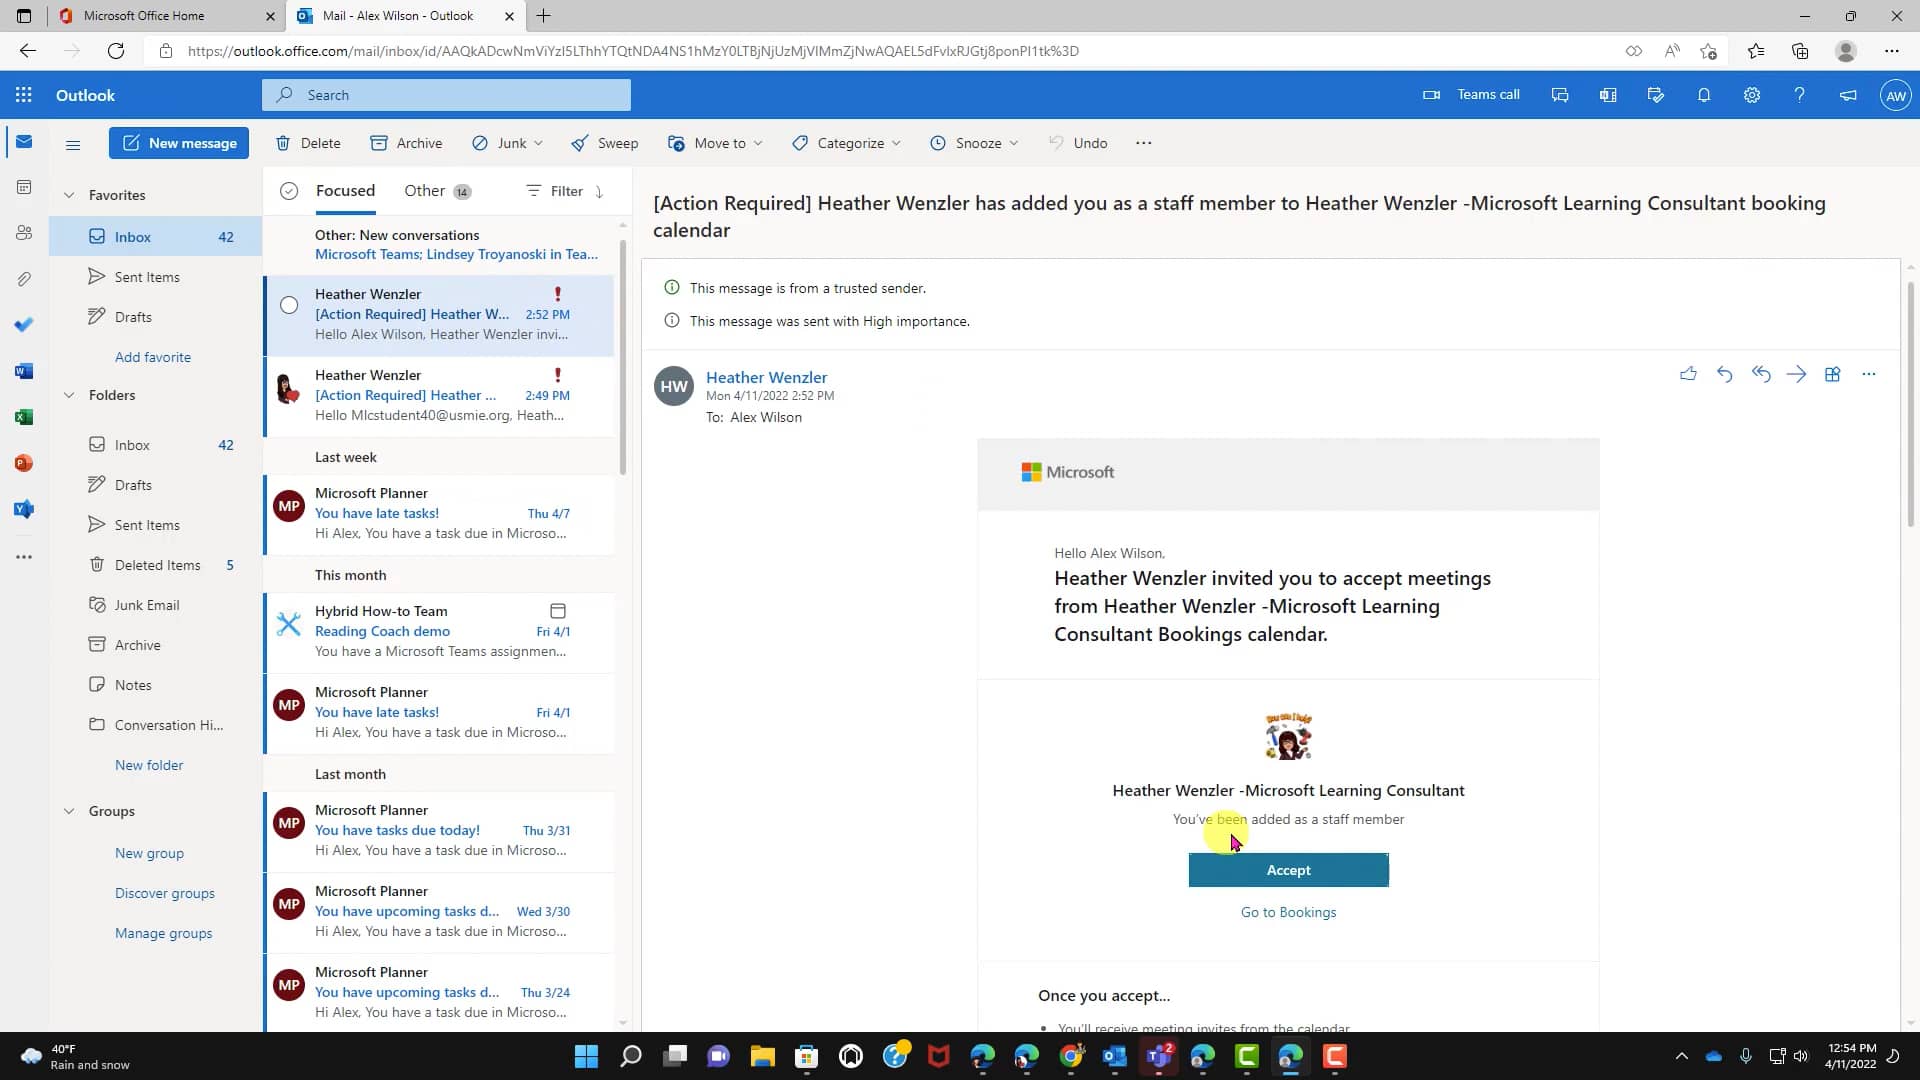Launch Yammer from the left rail
The image size is (1920, 1080).
click(x=24, y=509)
